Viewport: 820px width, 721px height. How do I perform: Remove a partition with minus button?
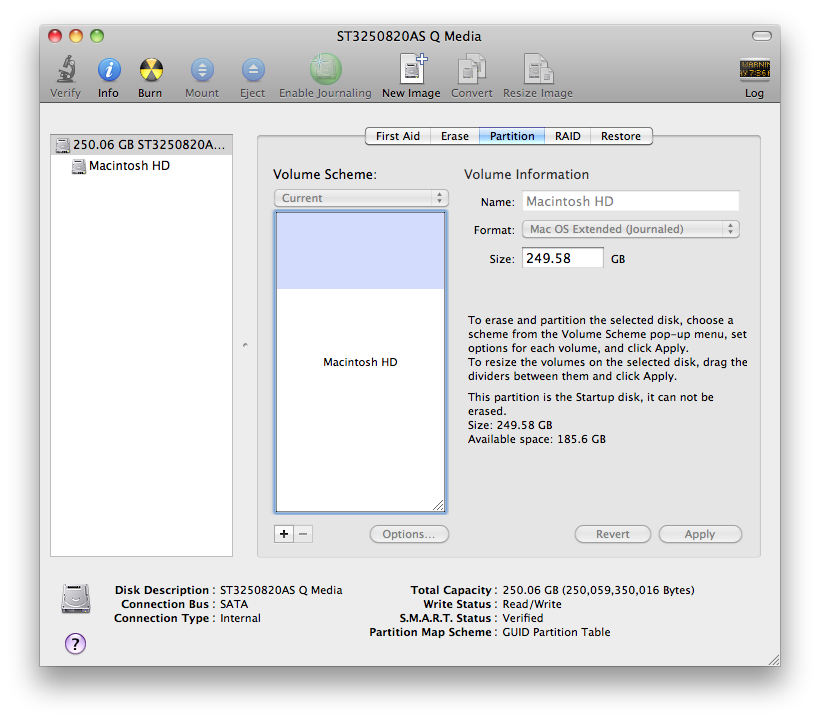[x=303, y=534]
